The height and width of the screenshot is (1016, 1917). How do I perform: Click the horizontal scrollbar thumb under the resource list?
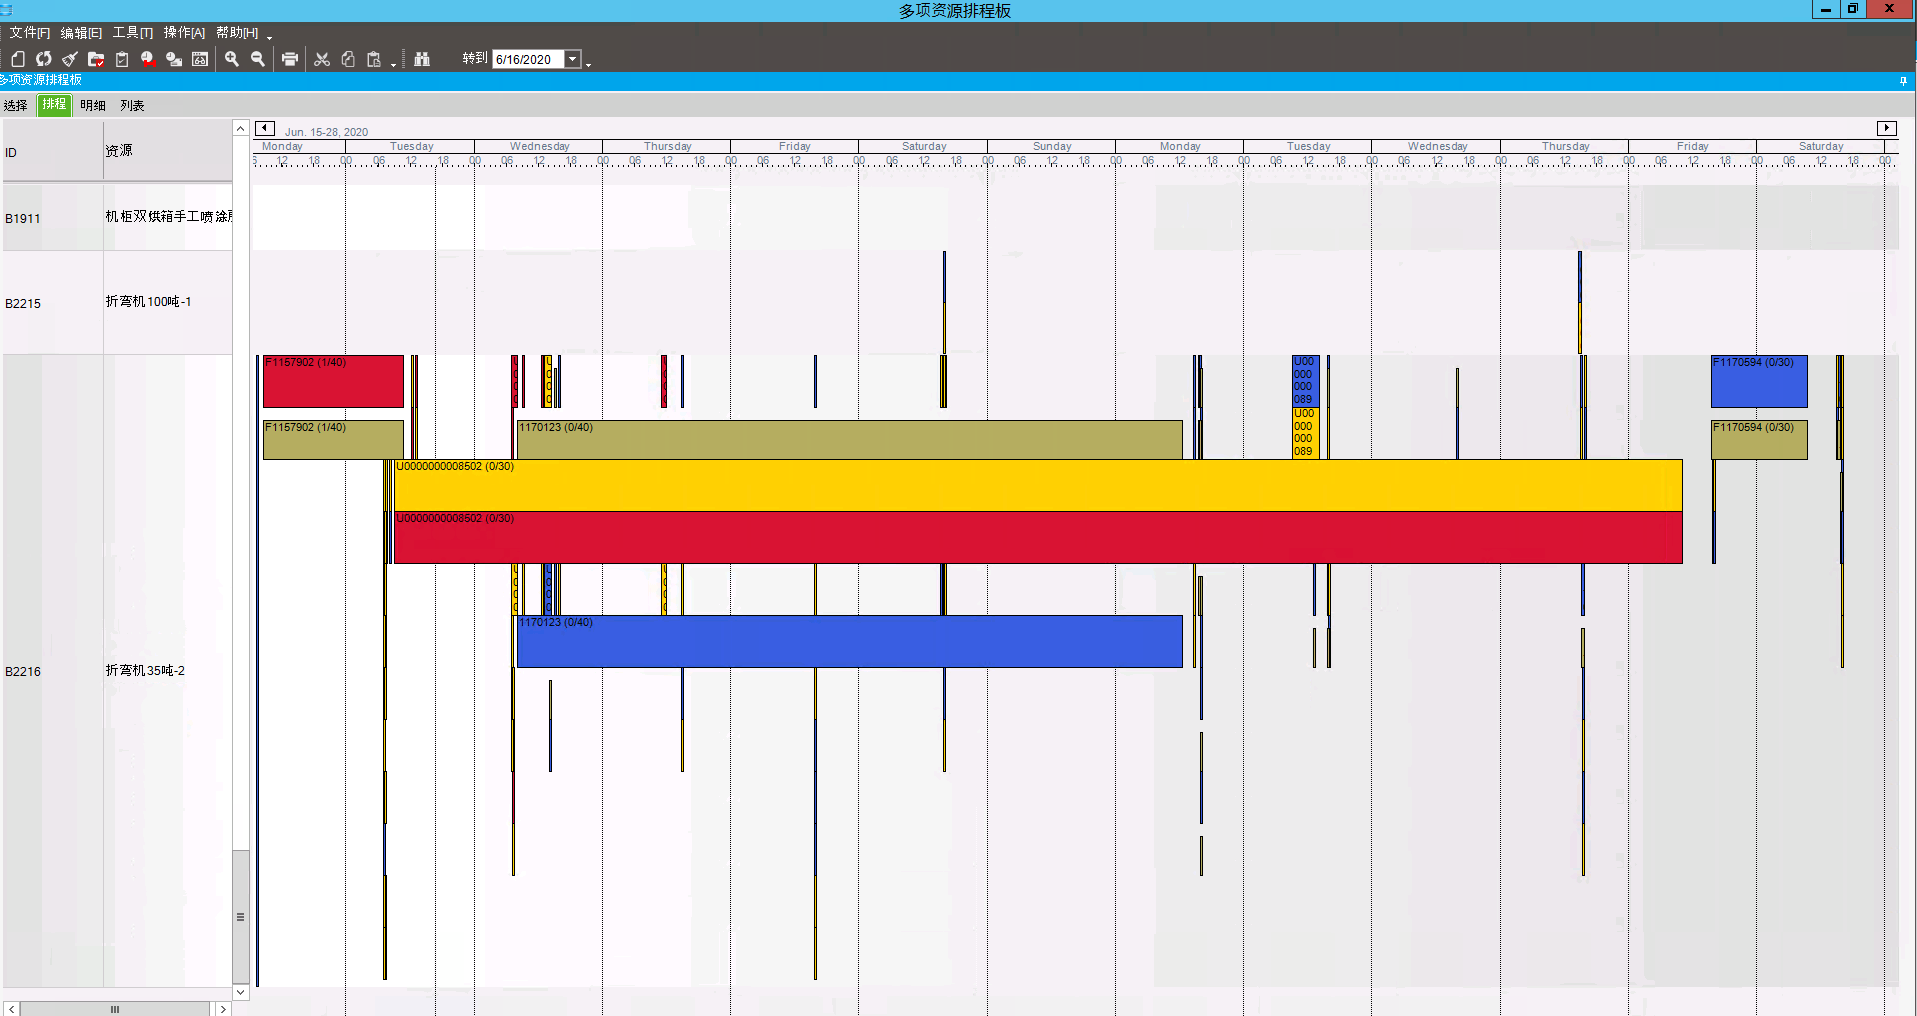[x=115, y=1009]
